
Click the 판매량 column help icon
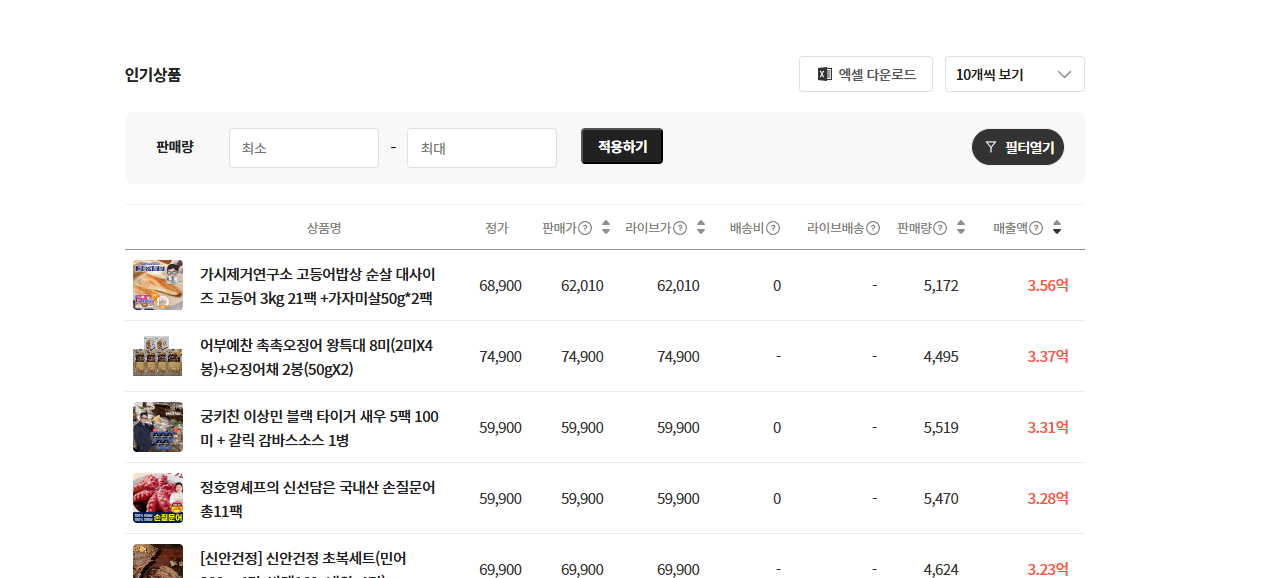[940, 228]
